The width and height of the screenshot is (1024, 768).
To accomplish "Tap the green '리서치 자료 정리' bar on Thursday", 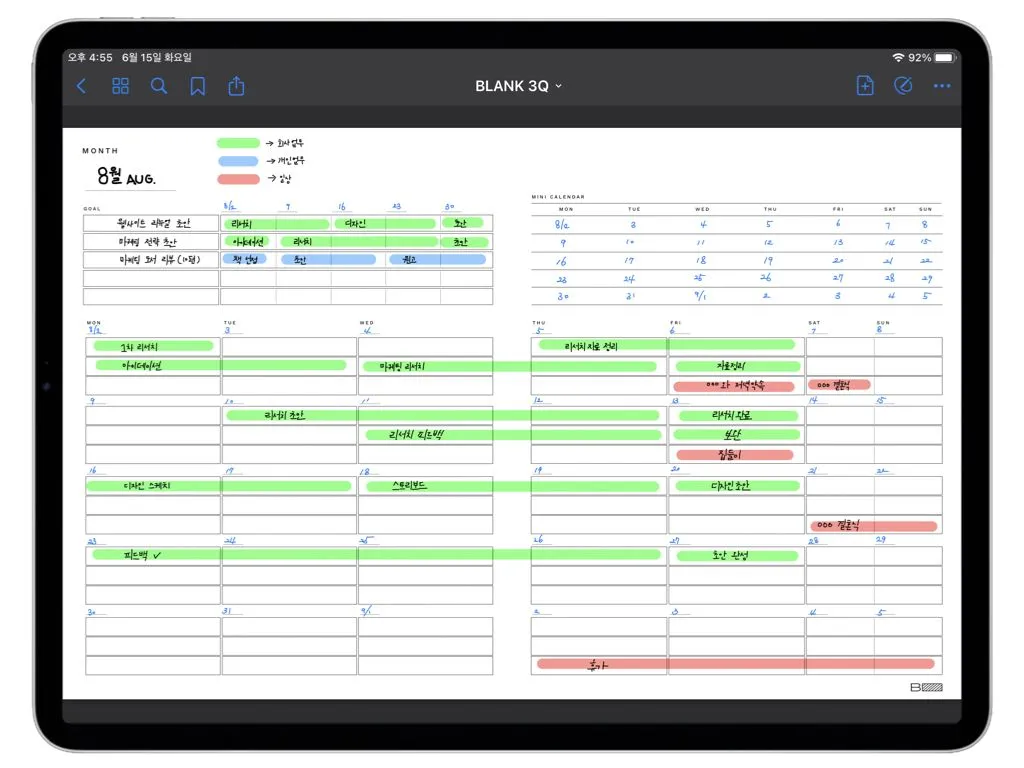I will click(665, 345).
